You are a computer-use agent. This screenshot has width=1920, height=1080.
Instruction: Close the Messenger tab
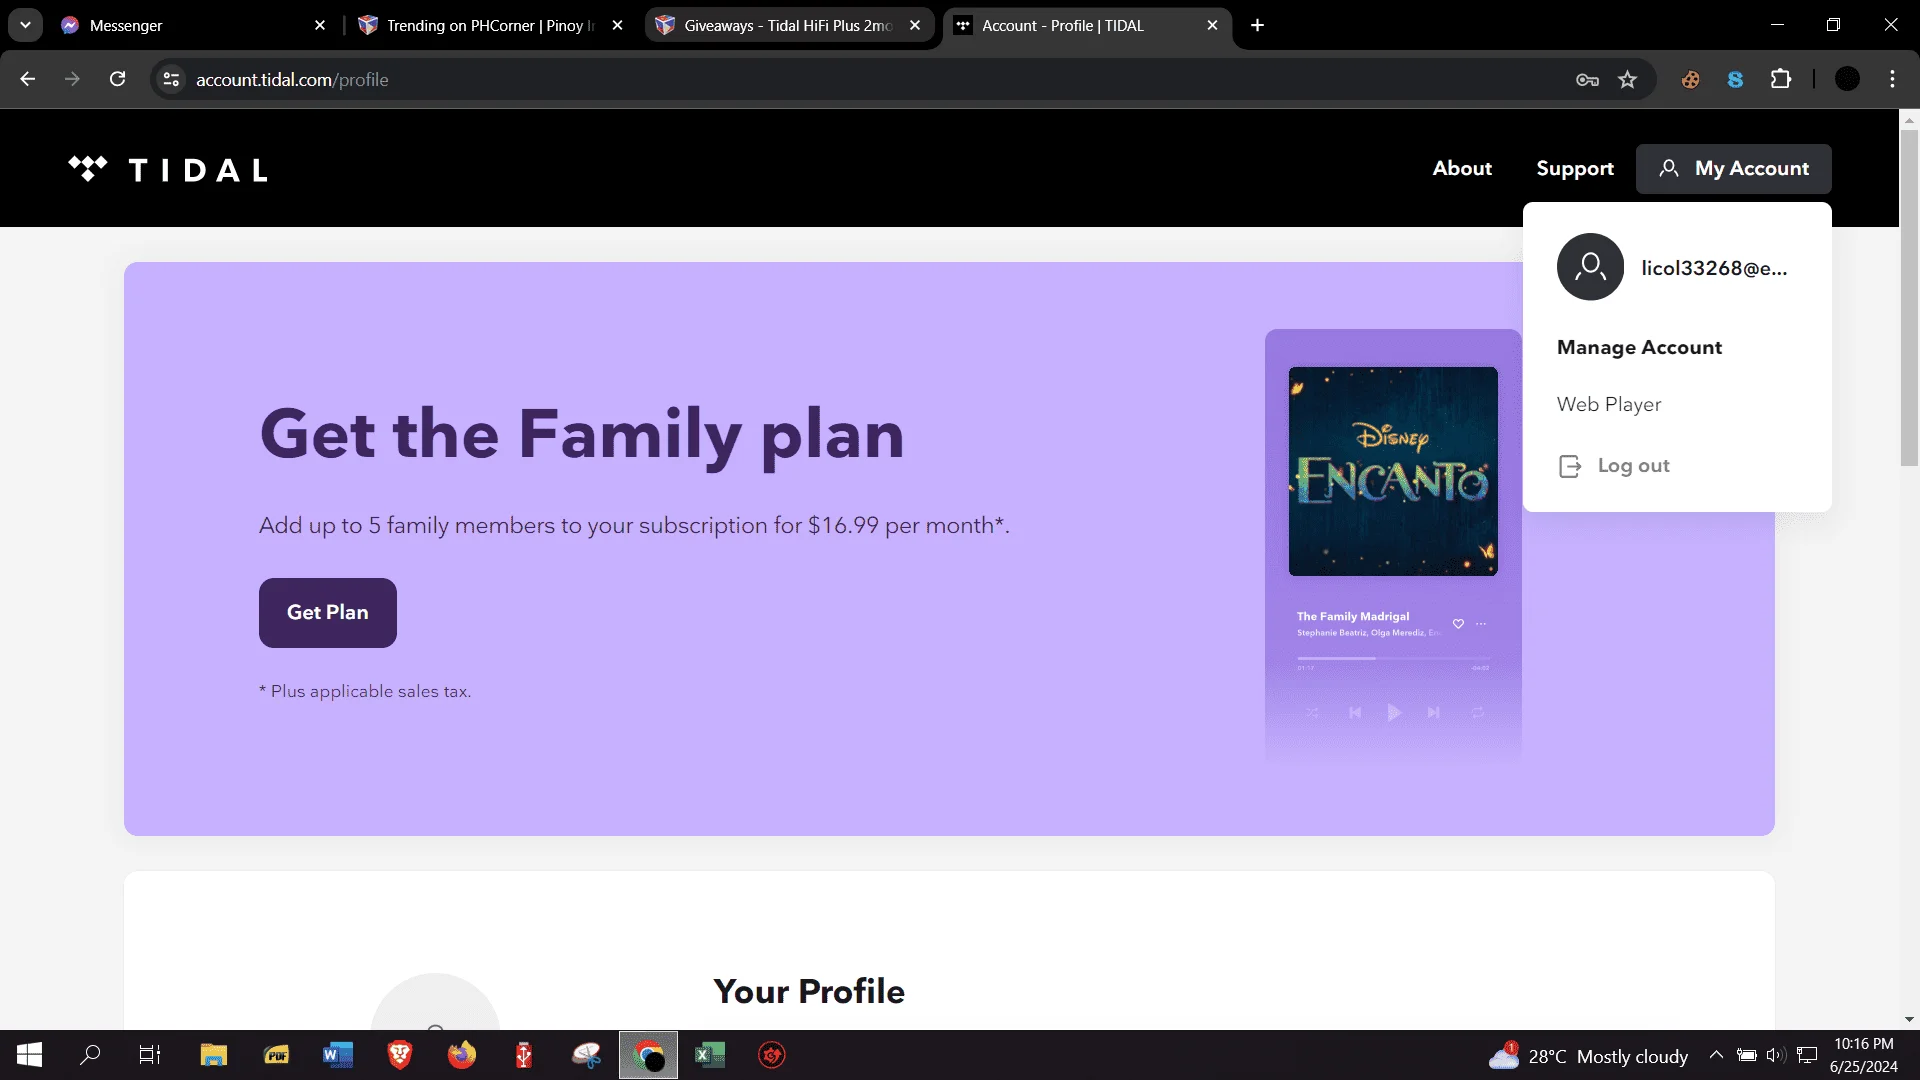click(x=320, y=25)
